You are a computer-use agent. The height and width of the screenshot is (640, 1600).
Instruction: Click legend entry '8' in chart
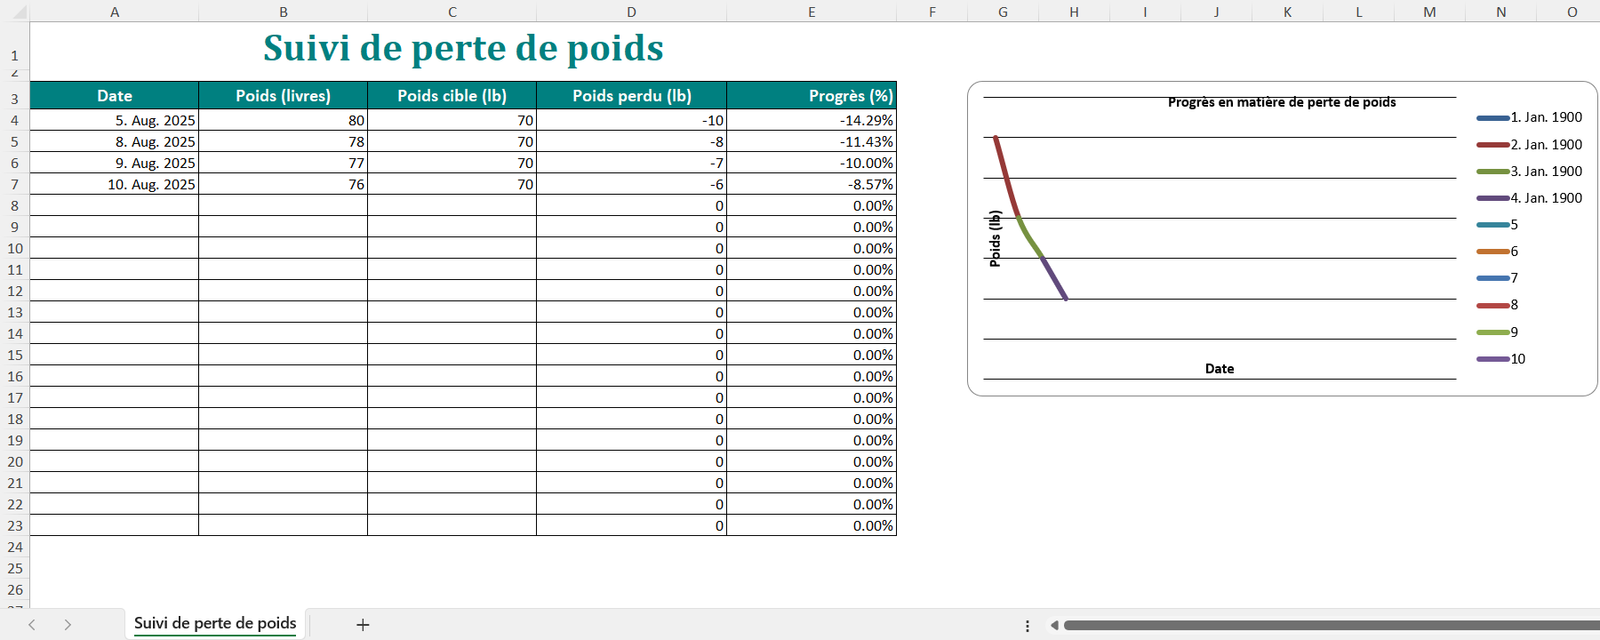(1498, 305)
